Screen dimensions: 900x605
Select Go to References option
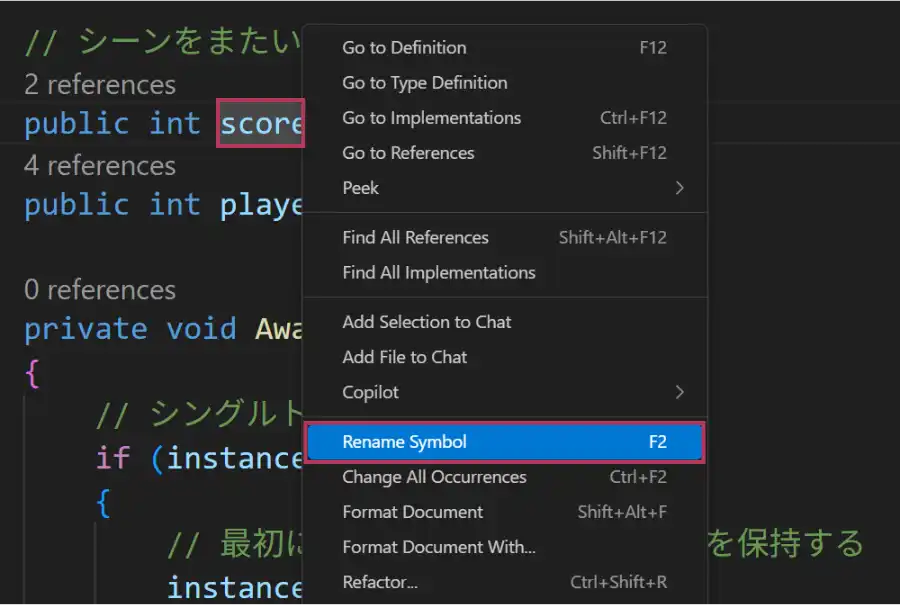coord(408,153)
